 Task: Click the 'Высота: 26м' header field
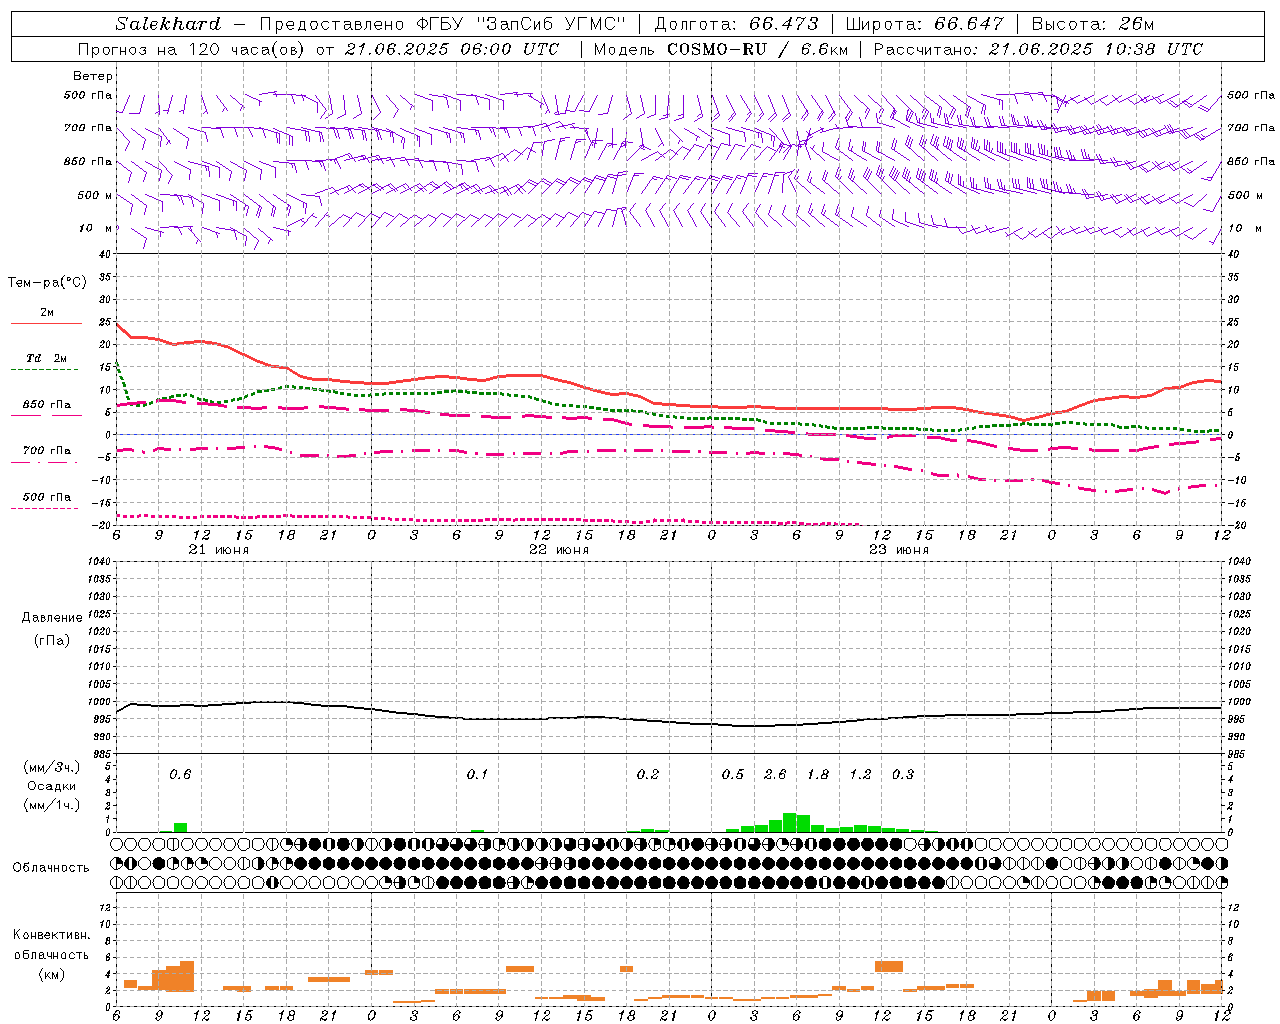(x=1092, y=24)
